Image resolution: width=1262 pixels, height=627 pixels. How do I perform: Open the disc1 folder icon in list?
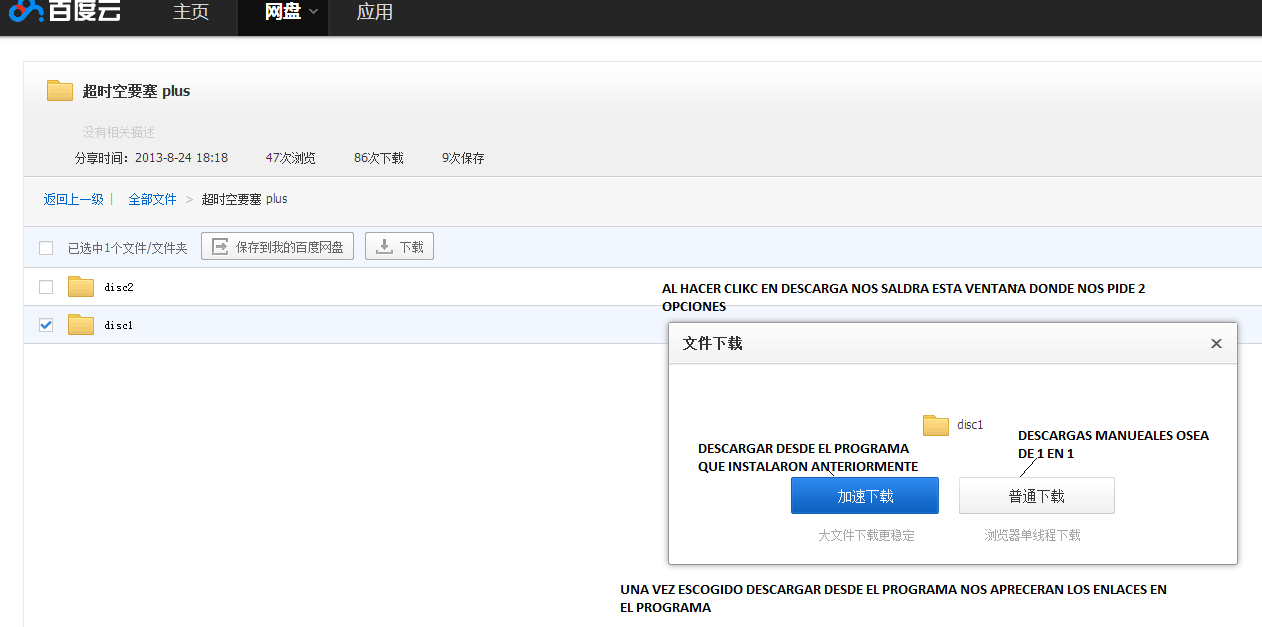coord(81,325)
